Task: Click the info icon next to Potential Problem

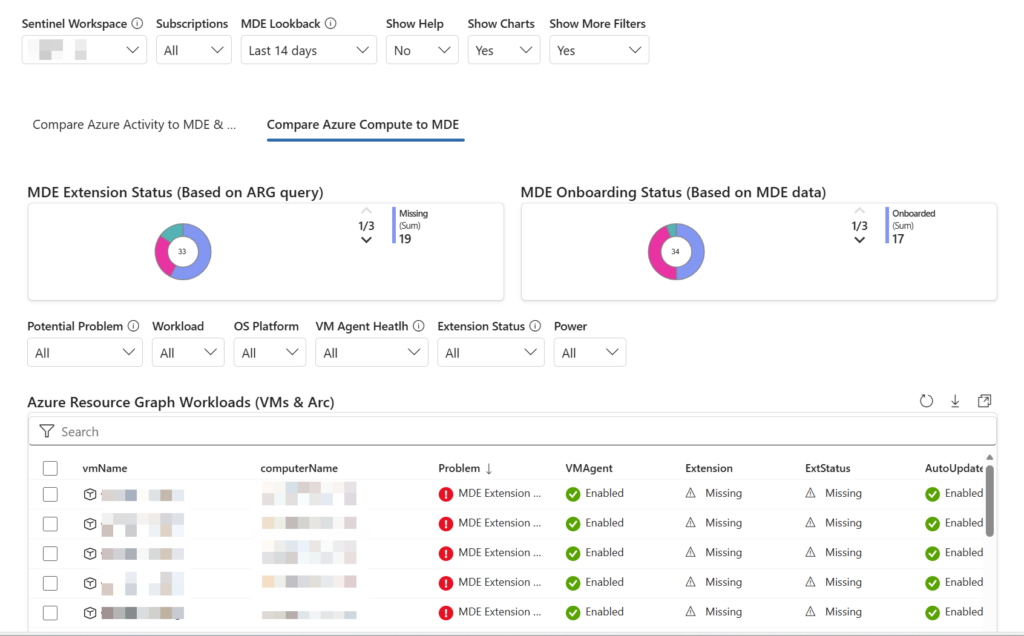Action: point(133,326)
